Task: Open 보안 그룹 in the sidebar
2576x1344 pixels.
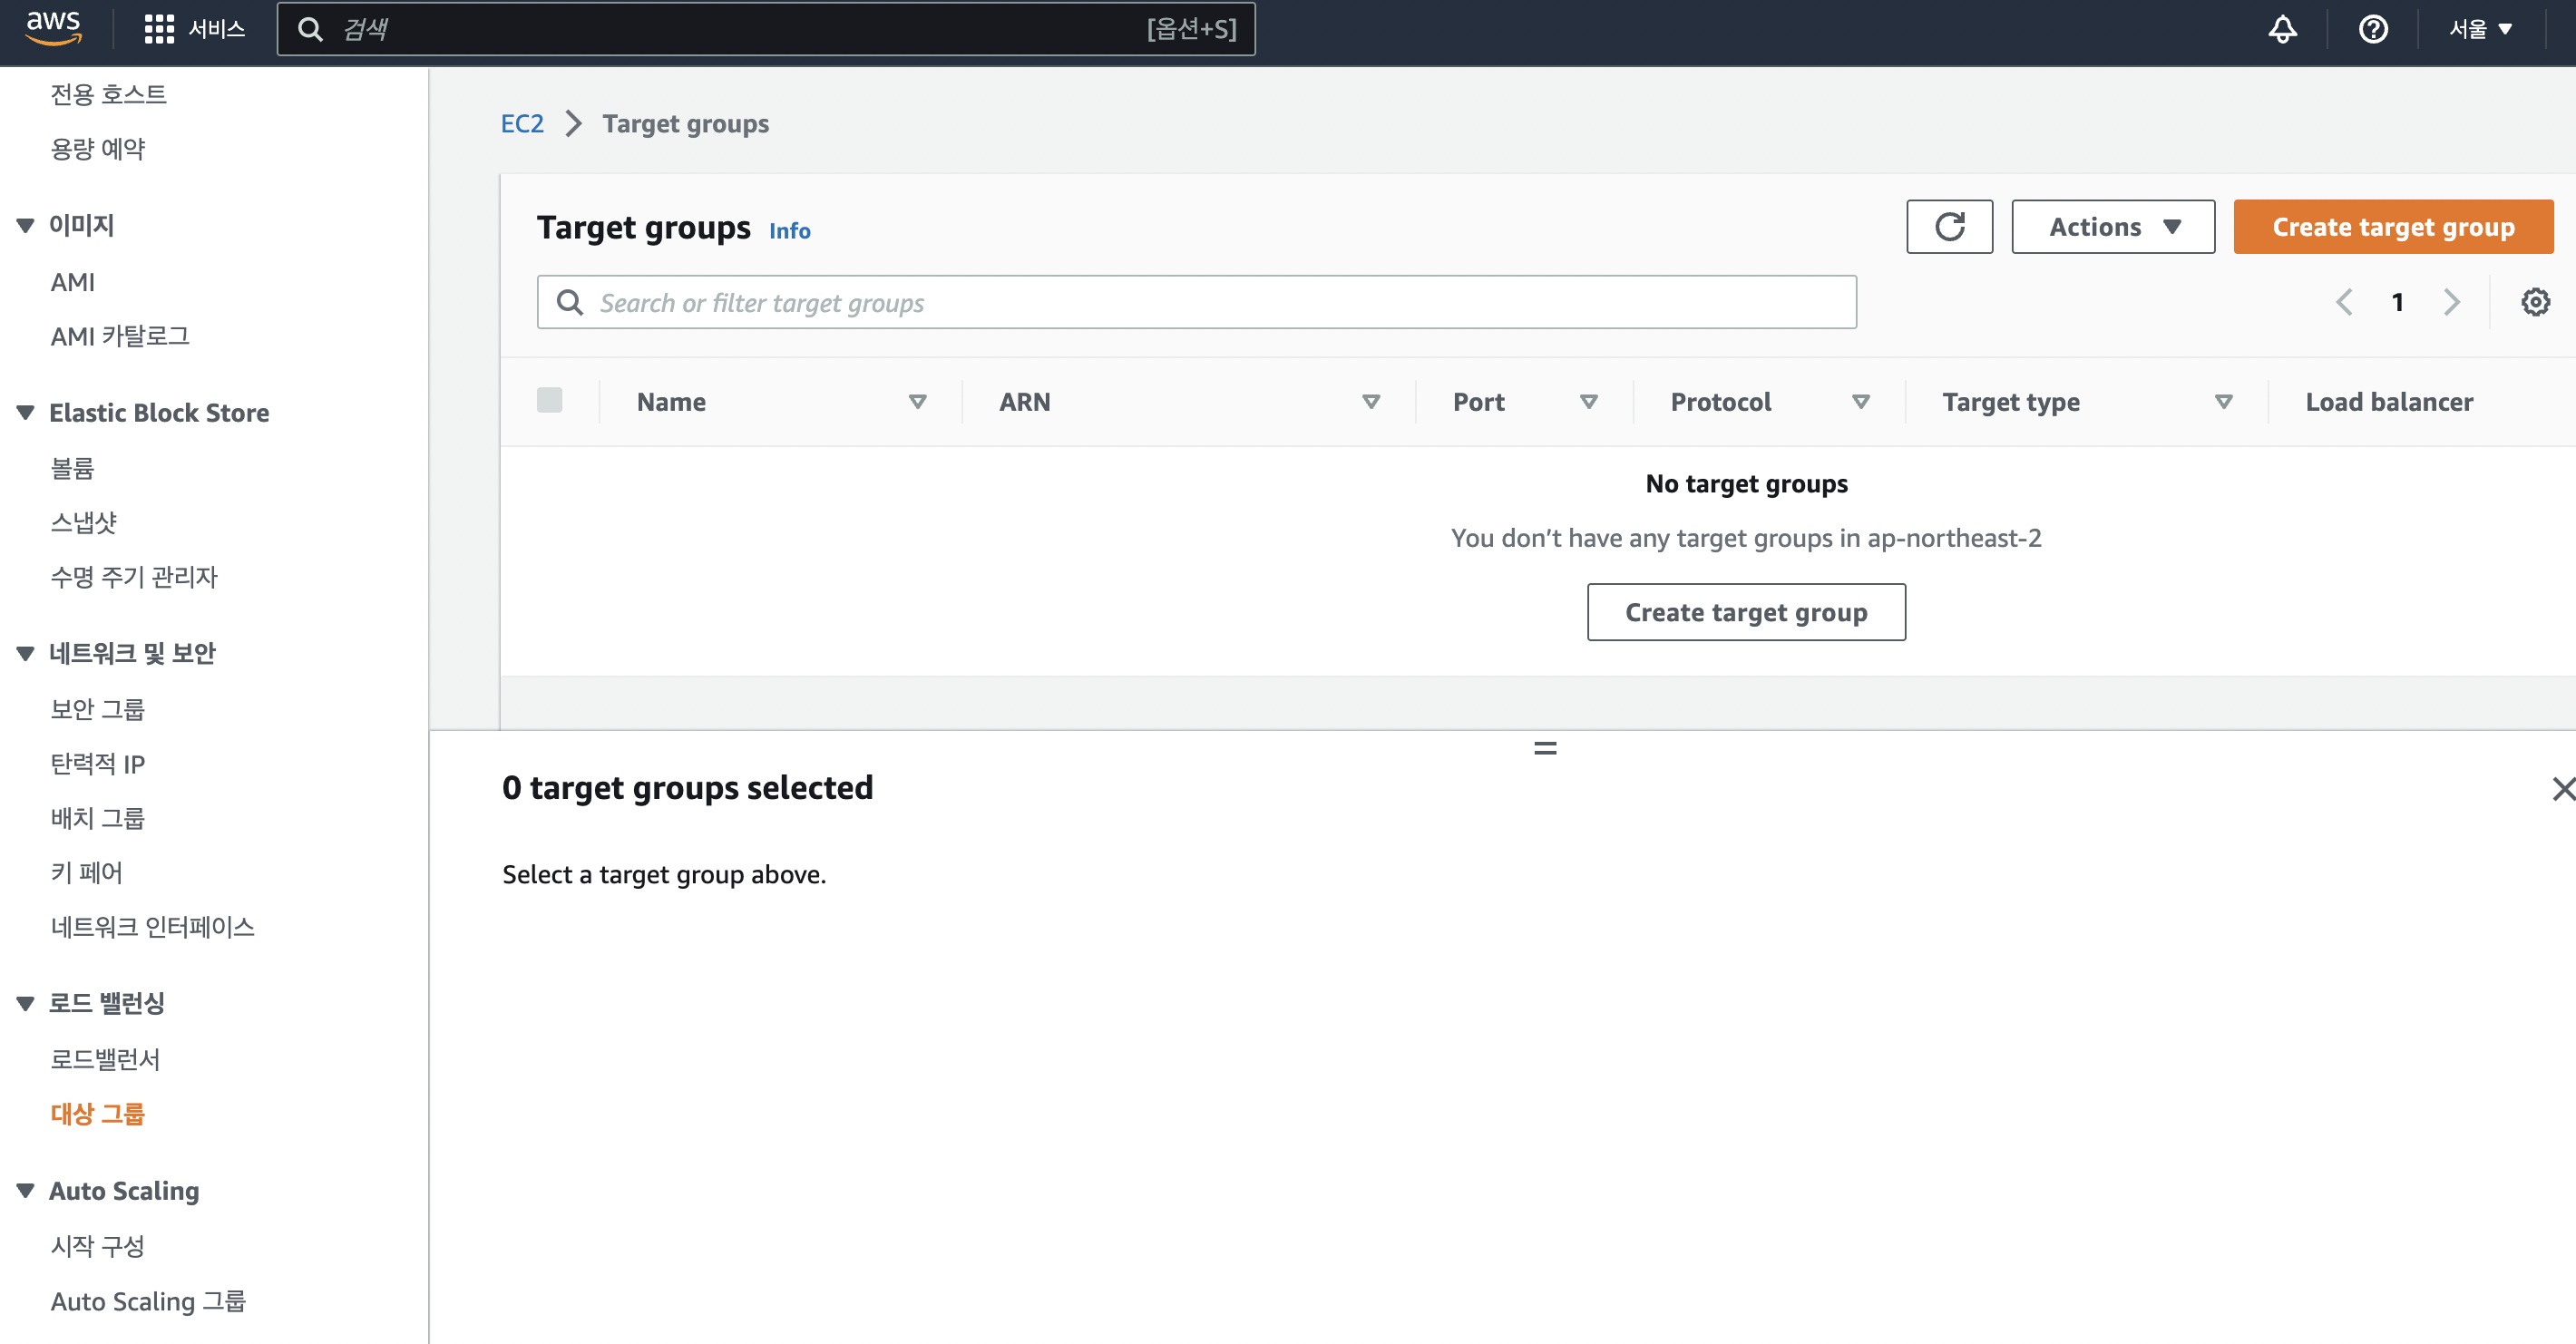Action: pyautogui.click(x=97, y=709)
